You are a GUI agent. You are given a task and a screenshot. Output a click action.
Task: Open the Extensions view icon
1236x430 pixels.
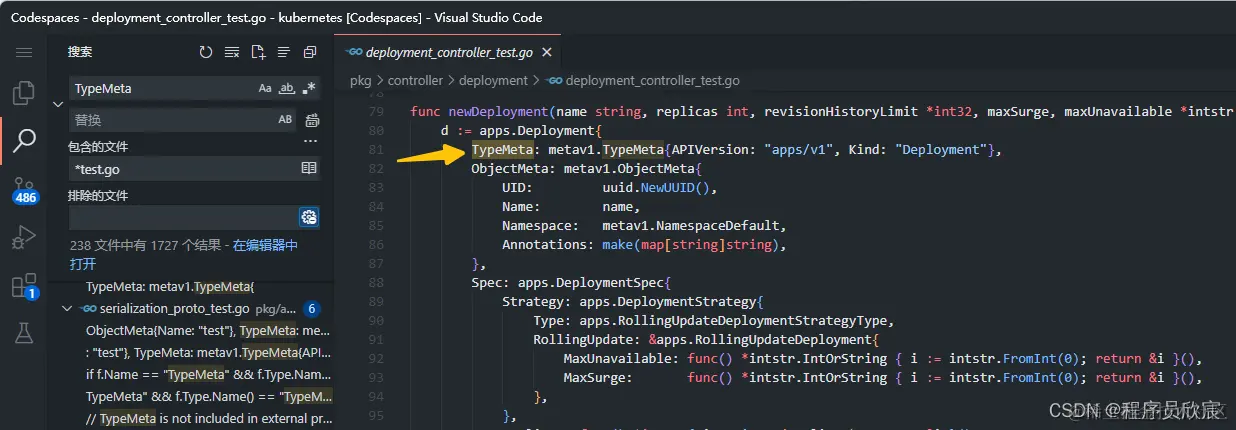click(x=23, y=286)
